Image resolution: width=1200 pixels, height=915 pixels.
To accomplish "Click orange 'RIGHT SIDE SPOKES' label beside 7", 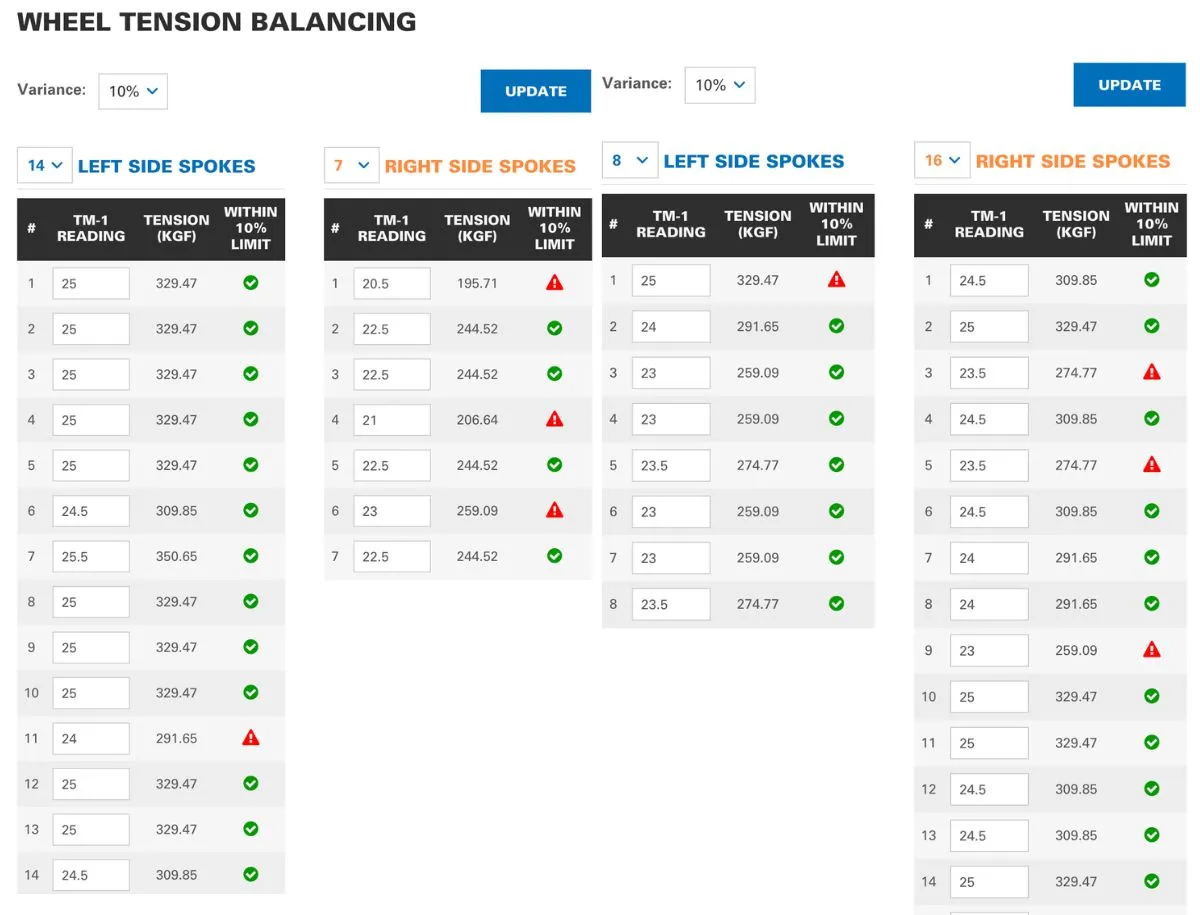I will click(480, 166).
